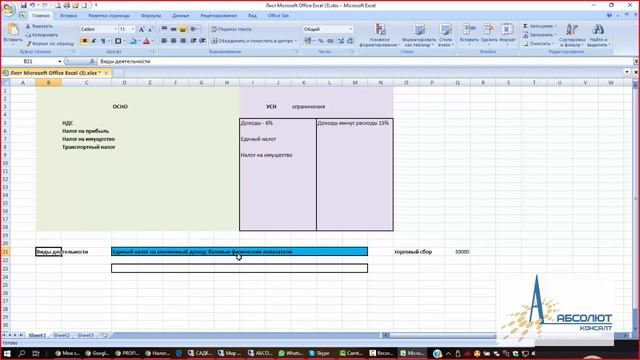Open Merge and Center (Объединить) dropdown arrow
Image resolution: width=640 pixels, height=360 pixels.
[x=296, y=41]
